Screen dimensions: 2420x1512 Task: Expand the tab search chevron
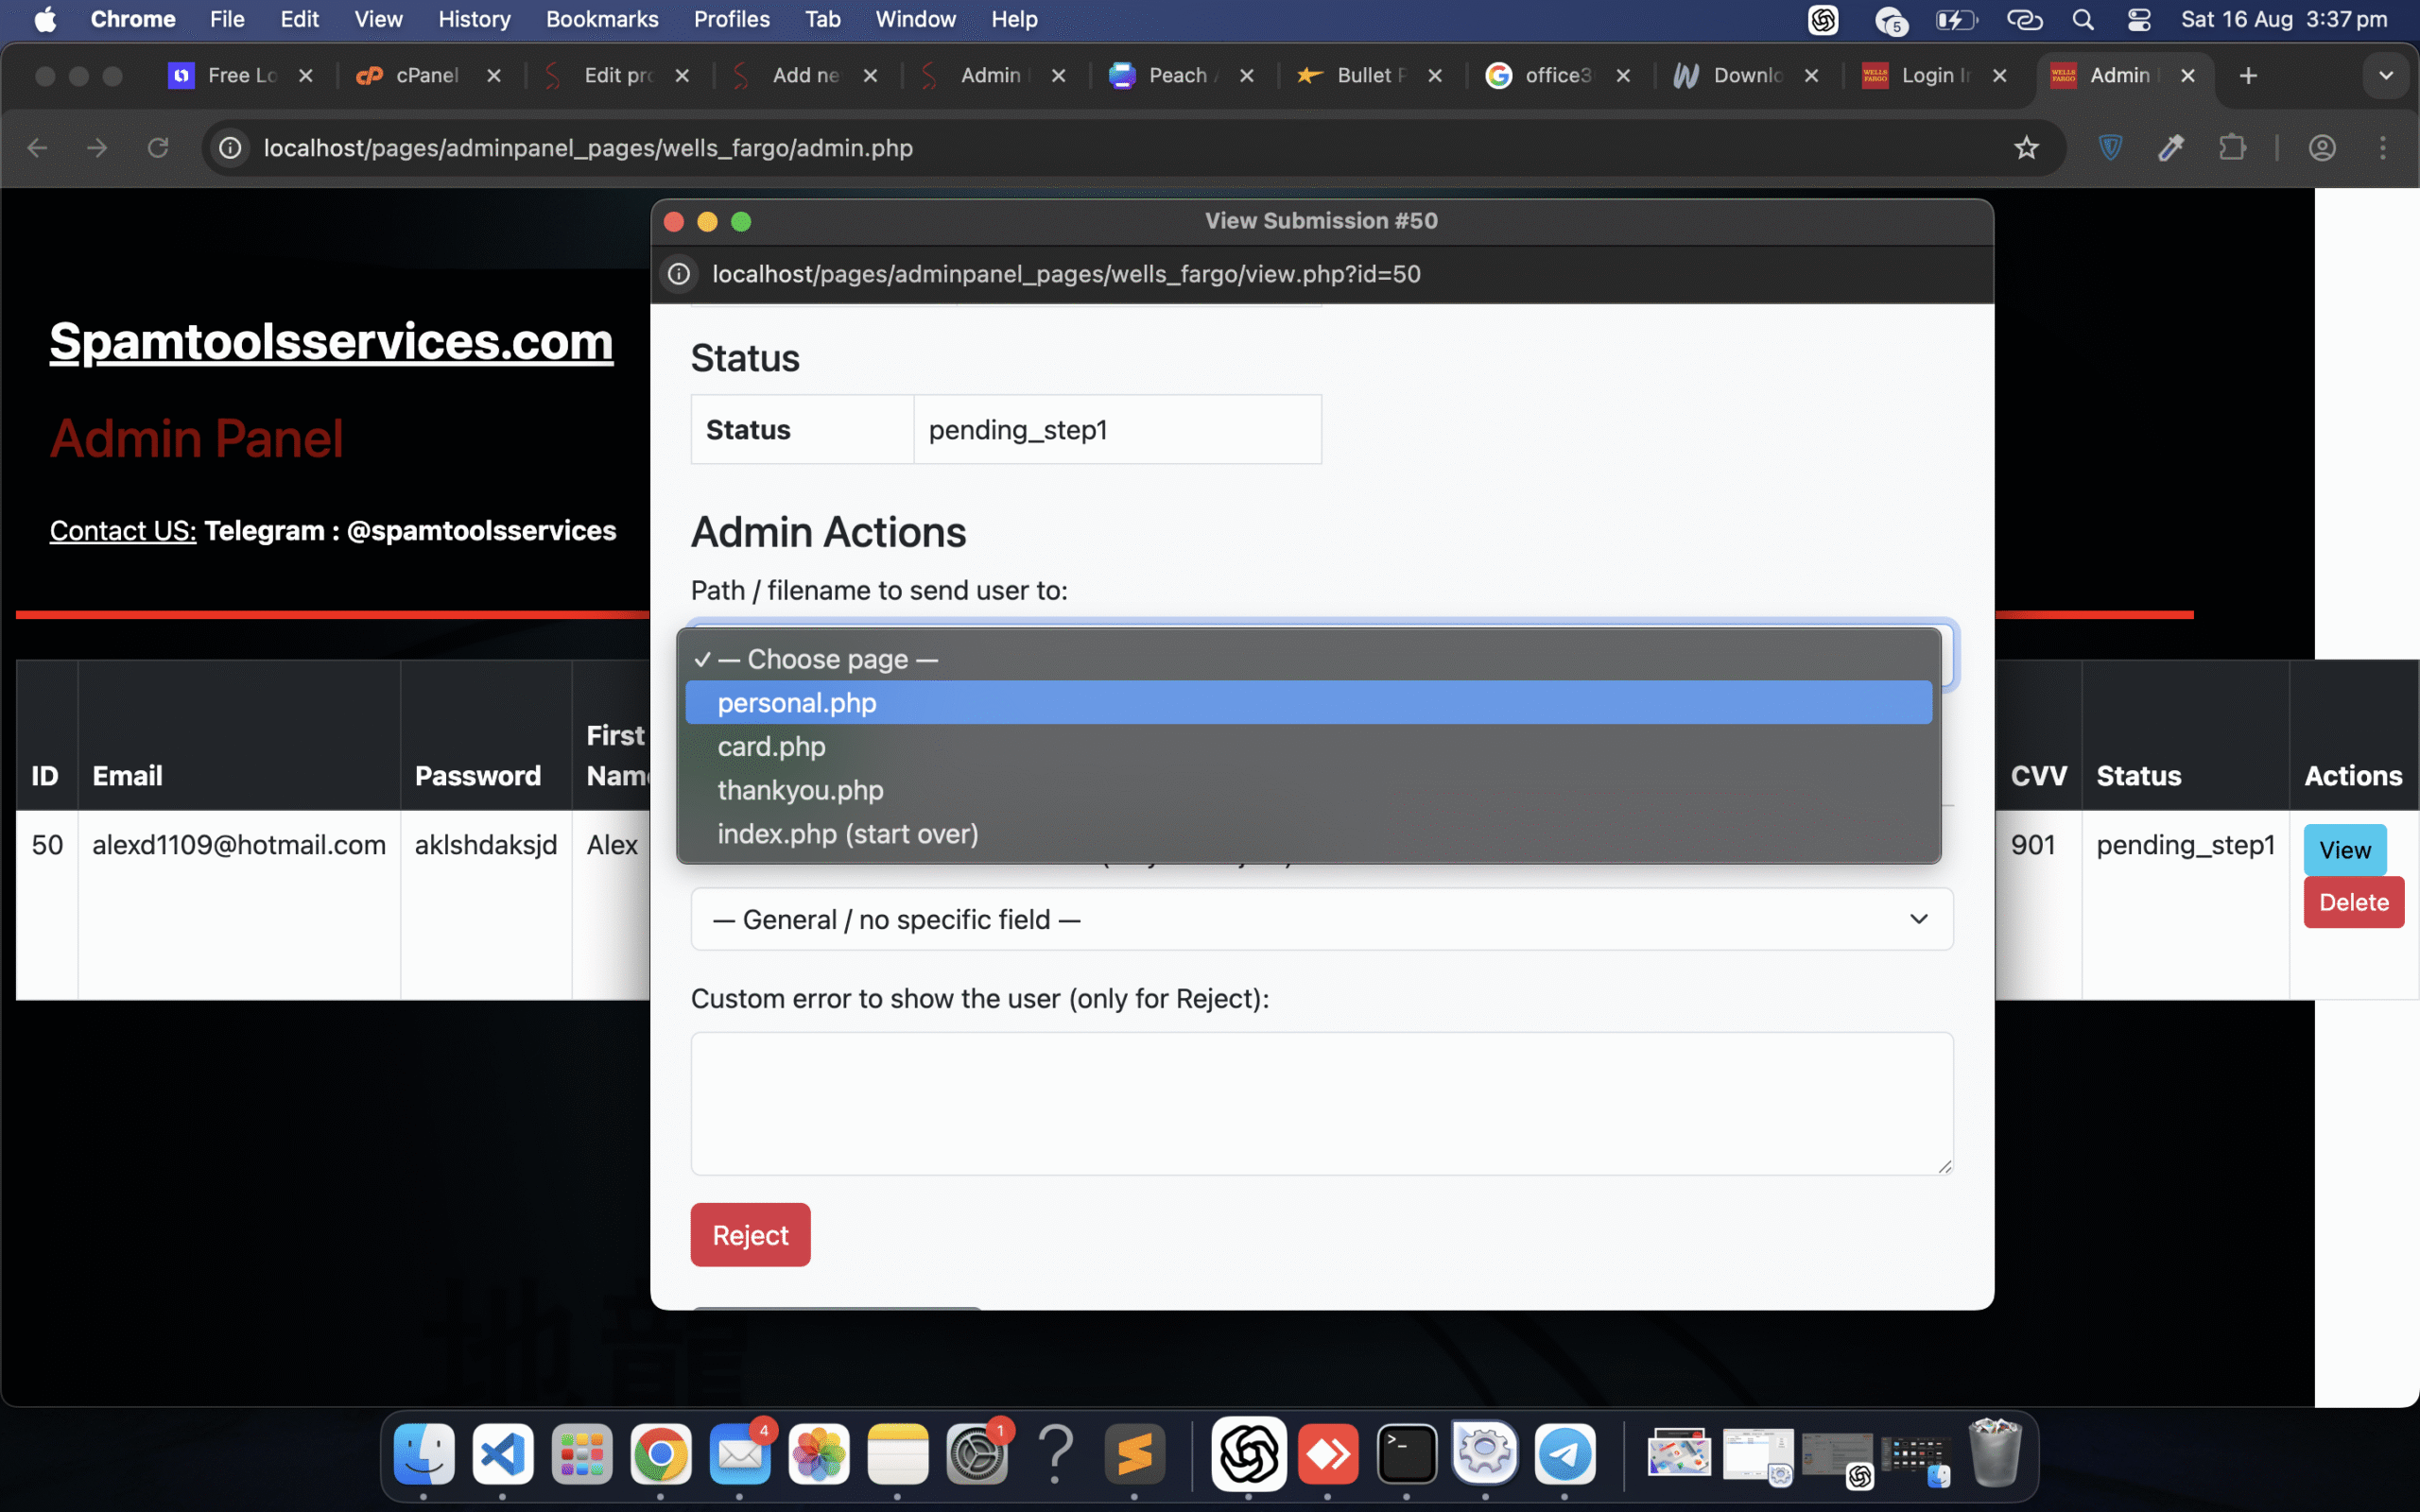(x=2386, y=76)
